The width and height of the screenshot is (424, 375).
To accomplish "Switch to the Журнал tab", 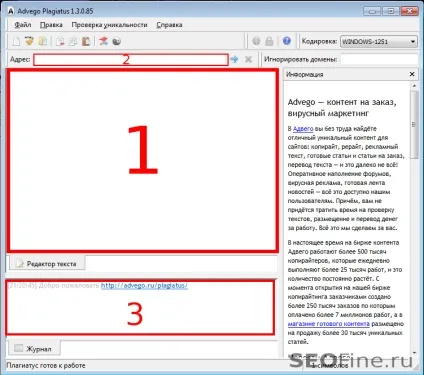I will coord(34,349).
